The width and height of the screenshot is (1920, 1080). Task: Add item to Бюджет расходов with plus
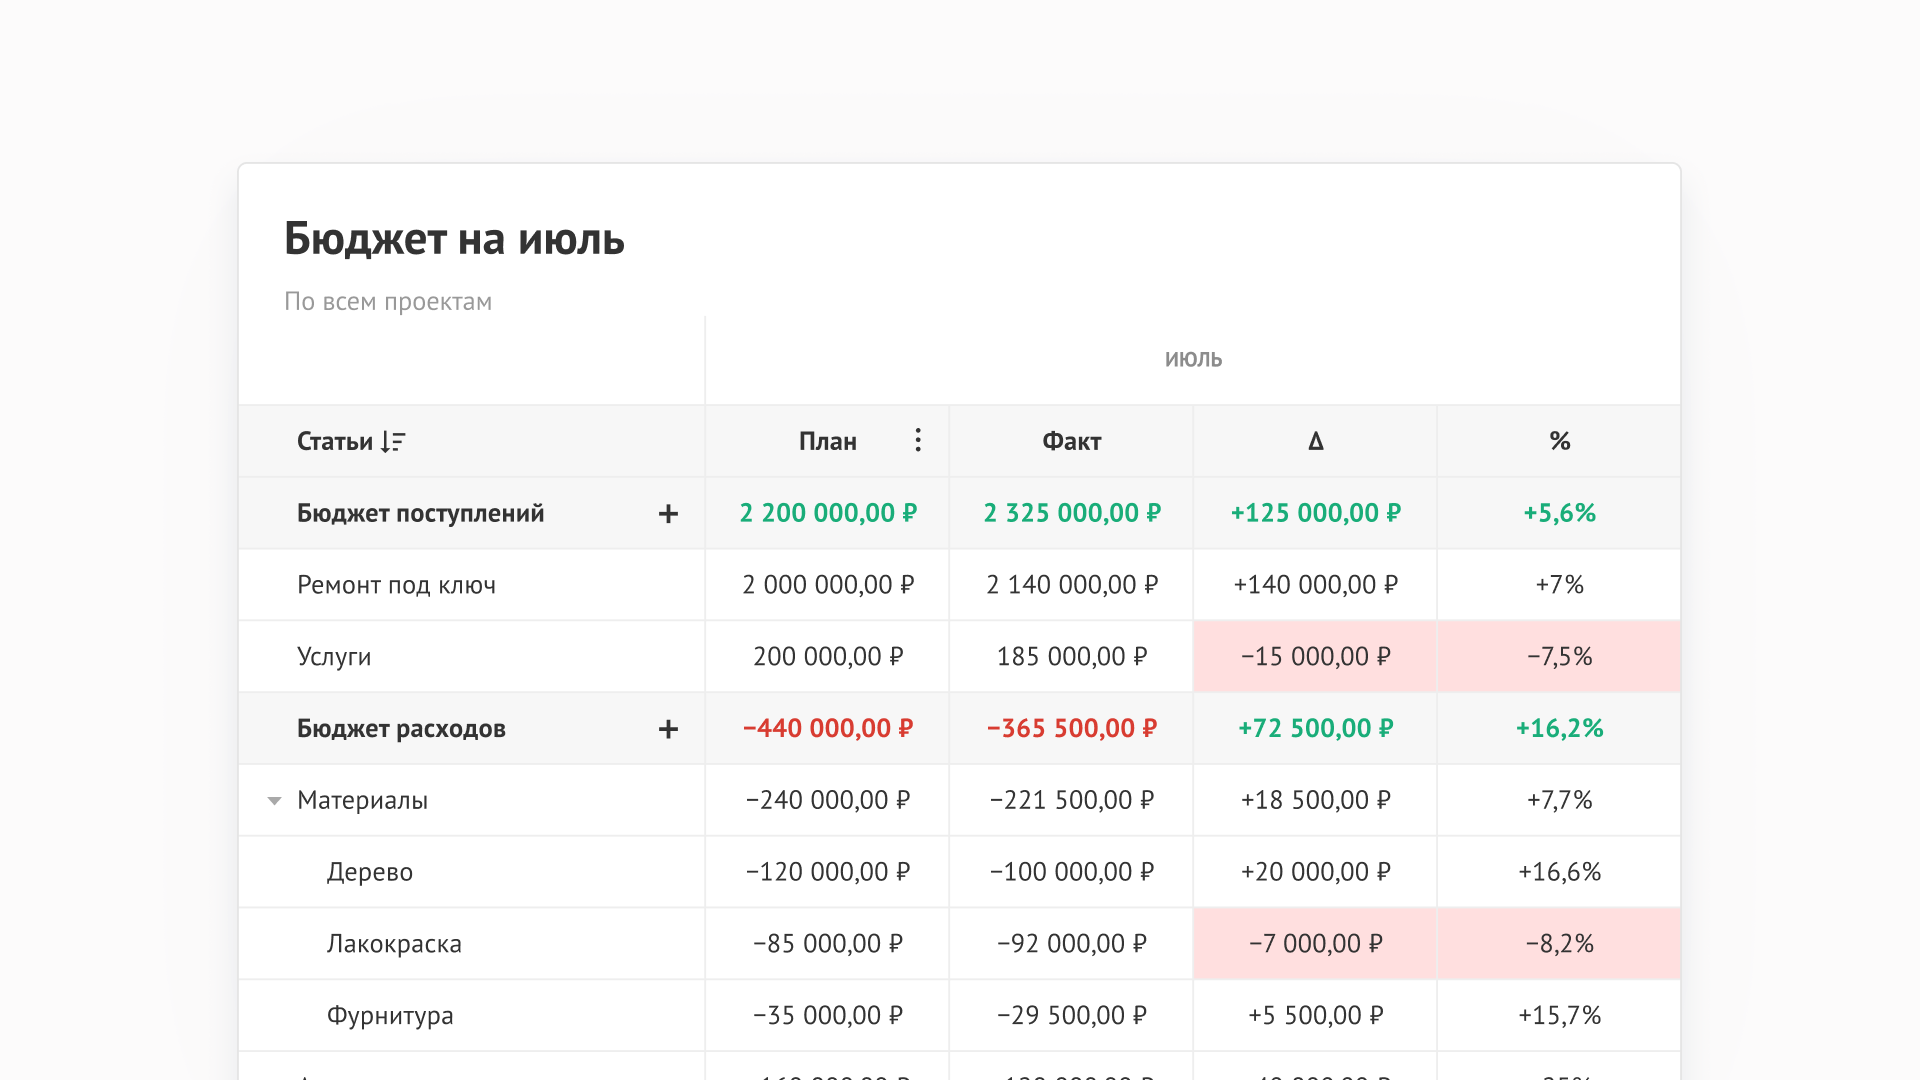[x=668, y=729]
